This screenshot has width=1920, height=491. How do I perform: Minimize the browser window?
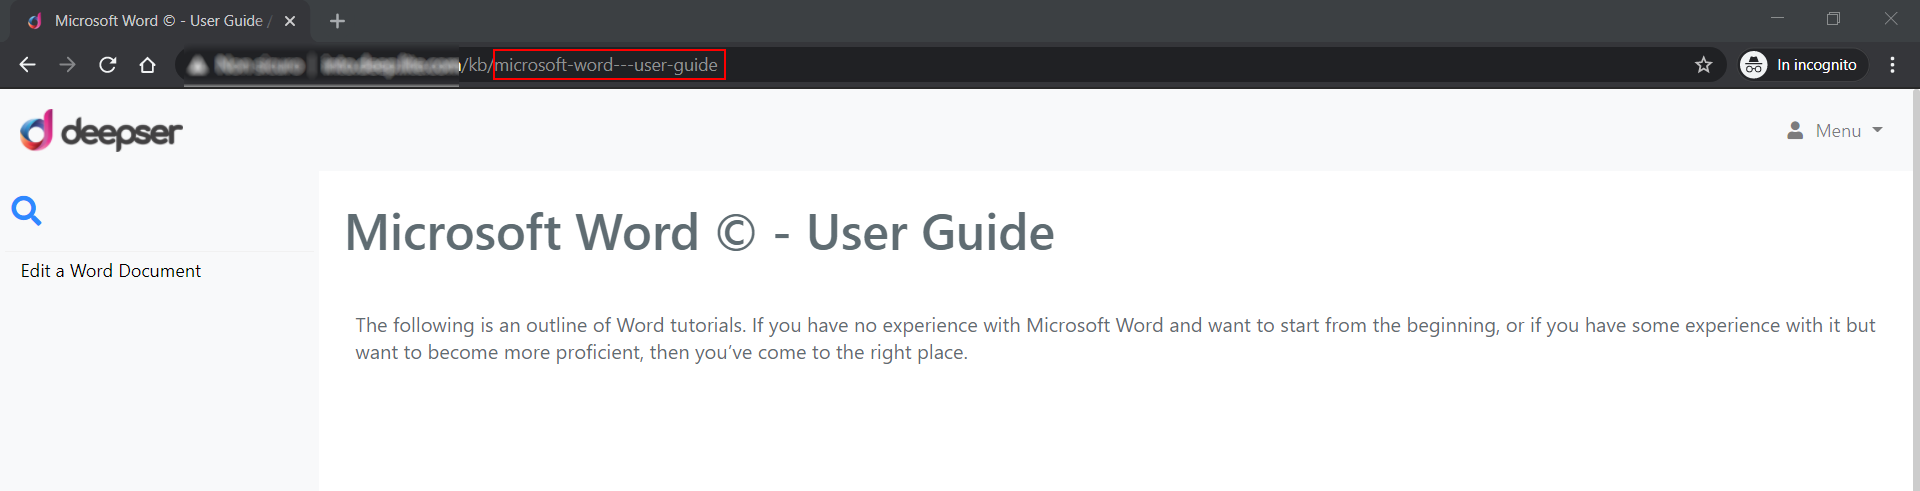1777,19
